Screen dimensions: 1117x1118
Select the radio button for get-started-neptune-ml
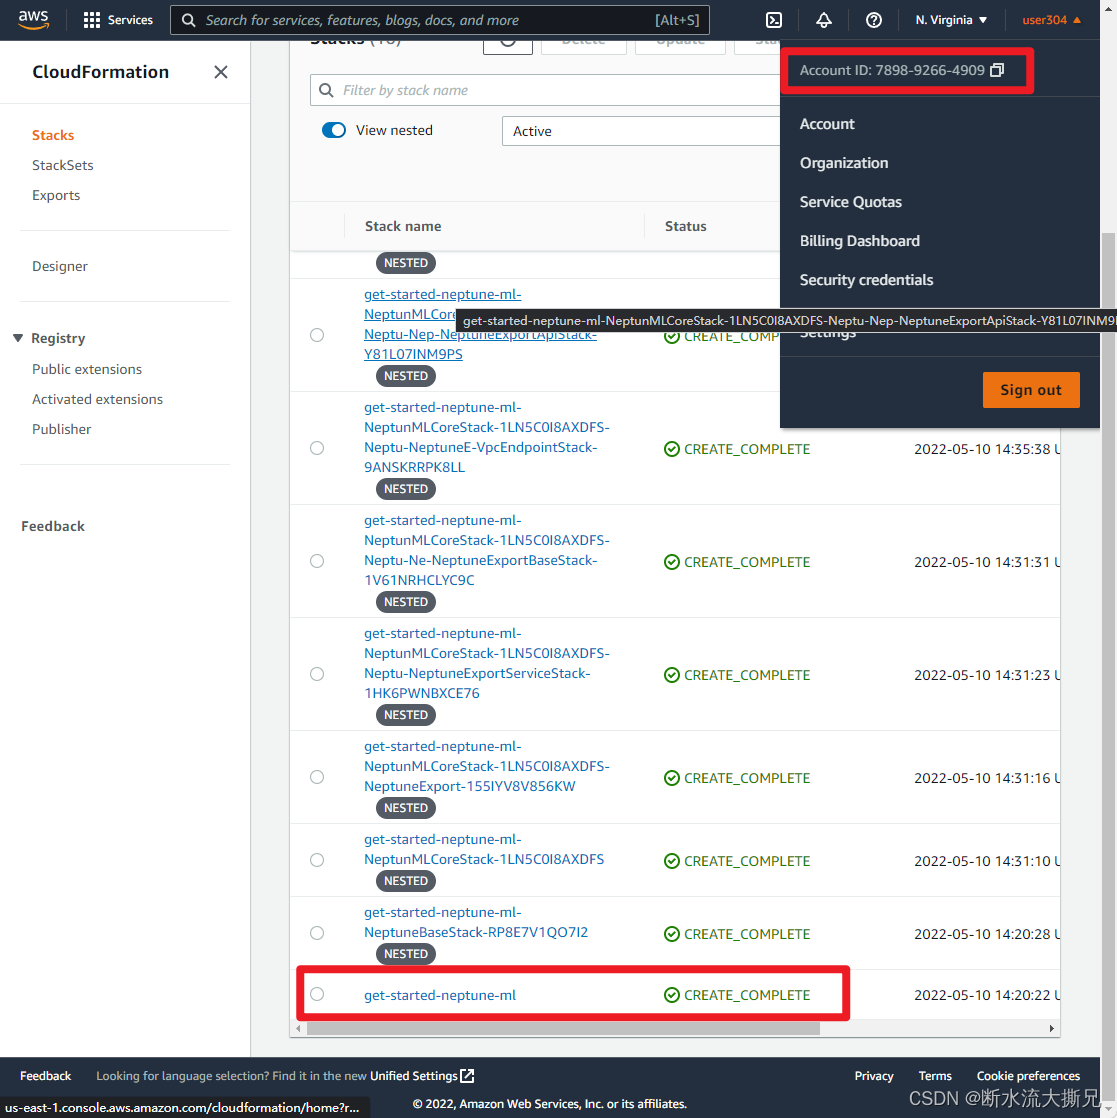[x=317, y=994]
